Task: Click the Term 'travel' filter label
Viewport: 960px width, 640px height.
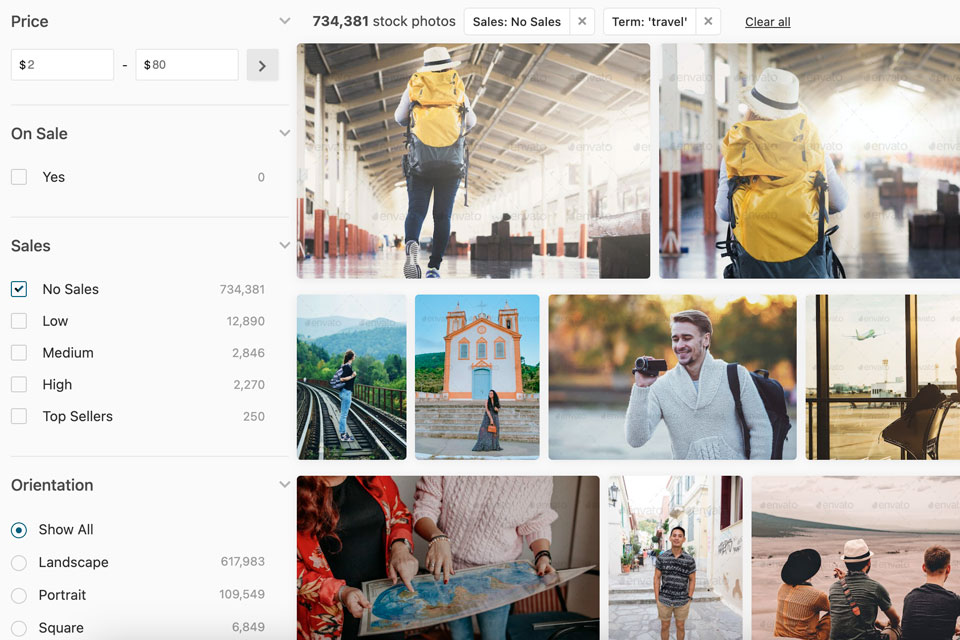Action: [x=650, y=22]
